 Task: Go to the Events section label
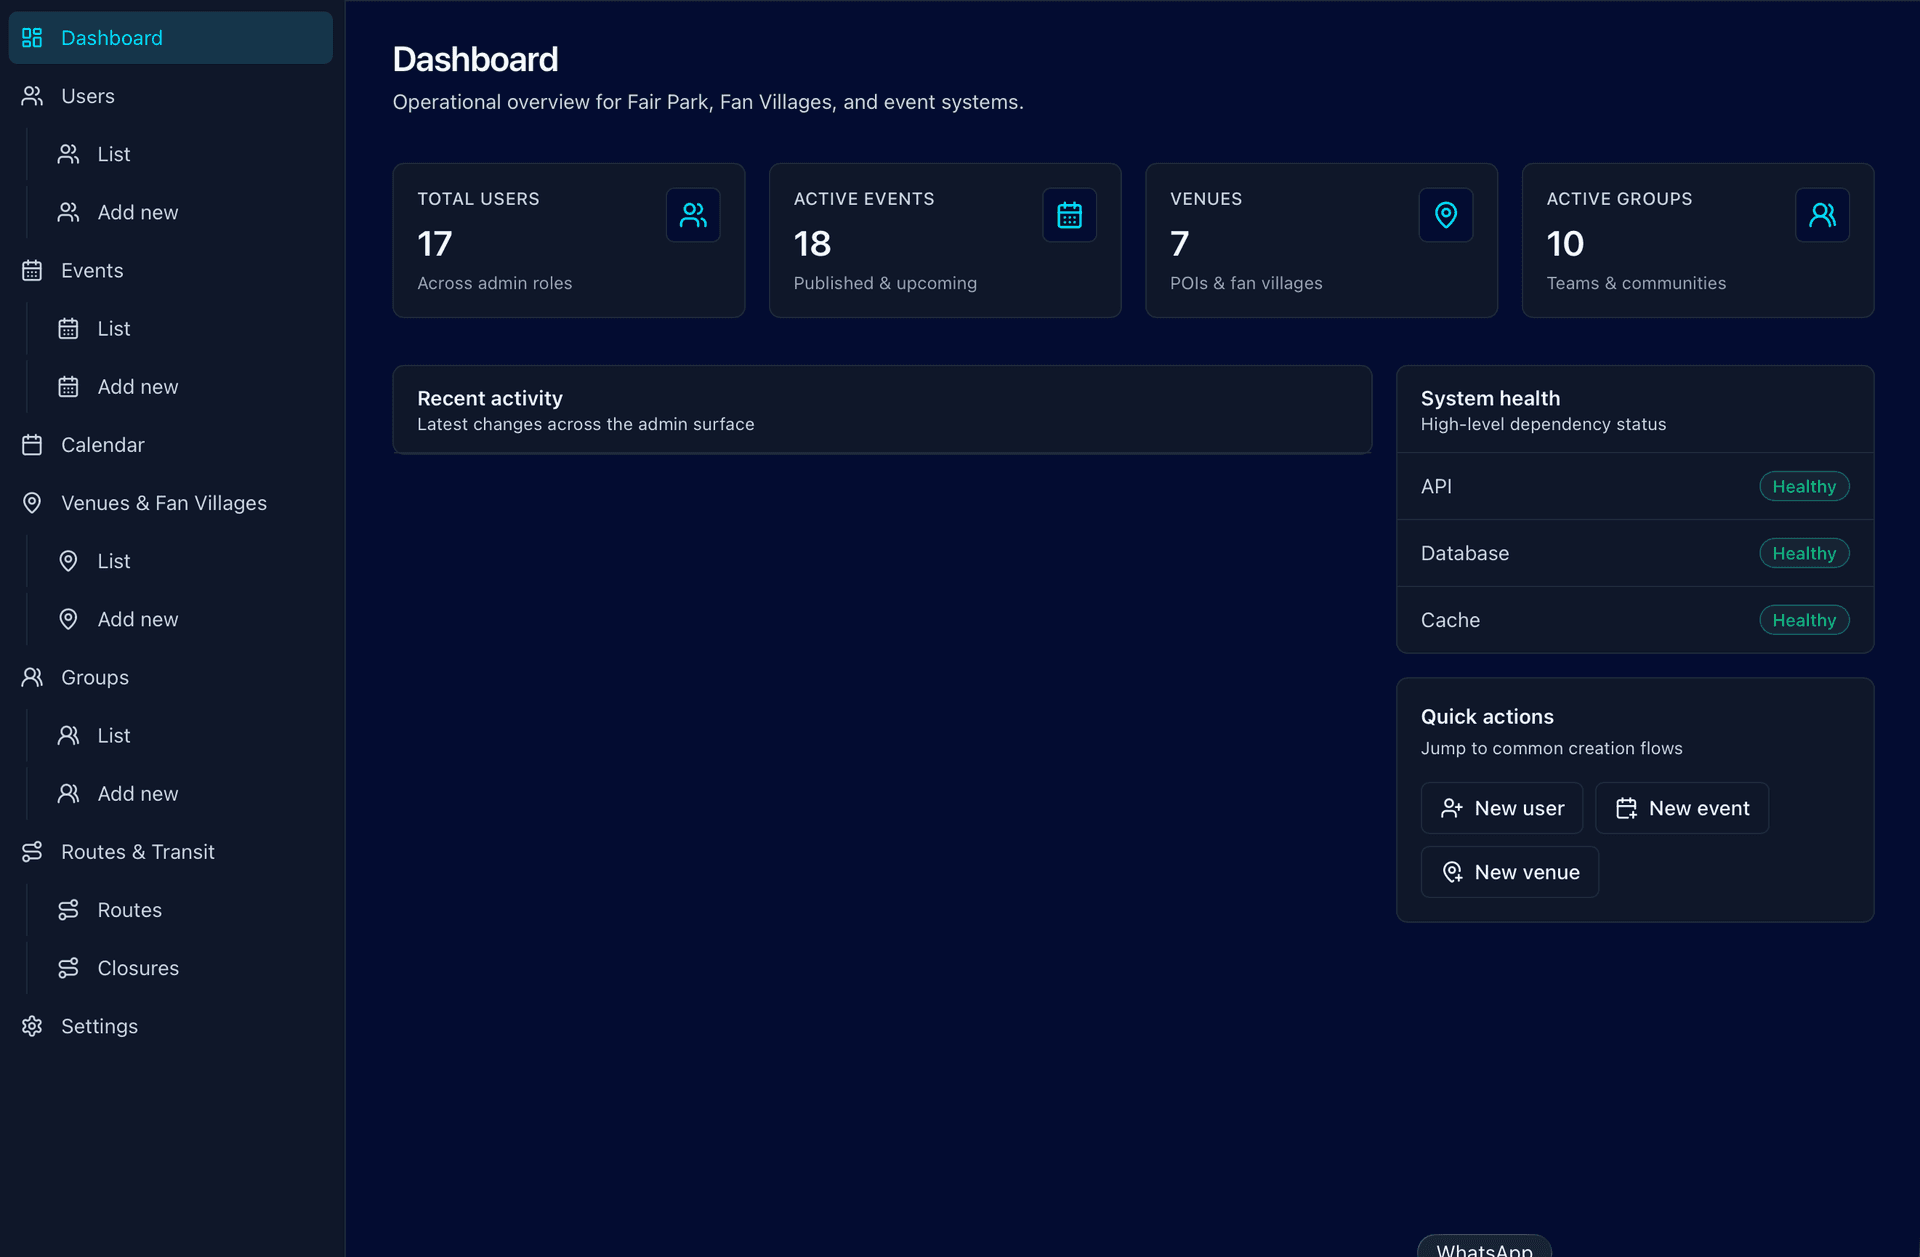92,270
